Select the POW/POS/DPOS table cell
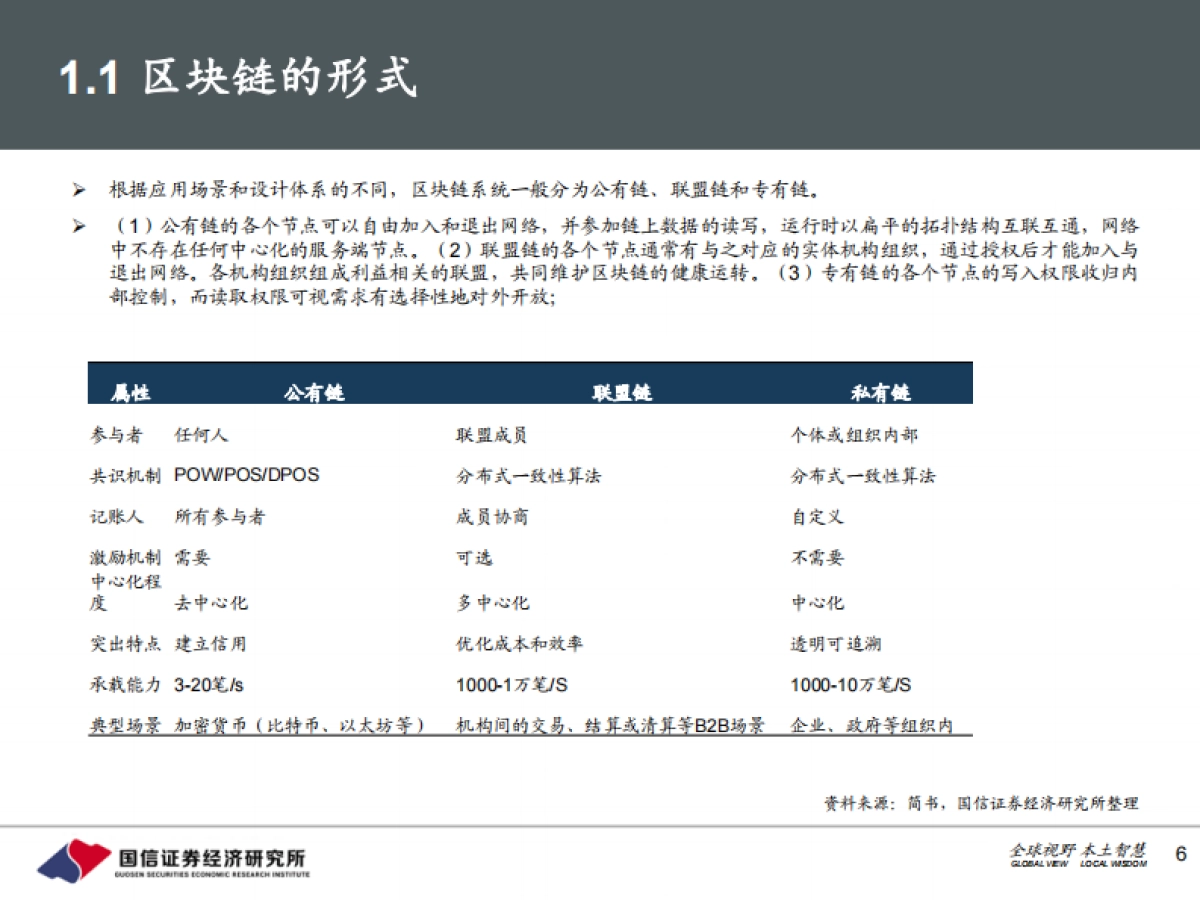 (x=248, y=476)
